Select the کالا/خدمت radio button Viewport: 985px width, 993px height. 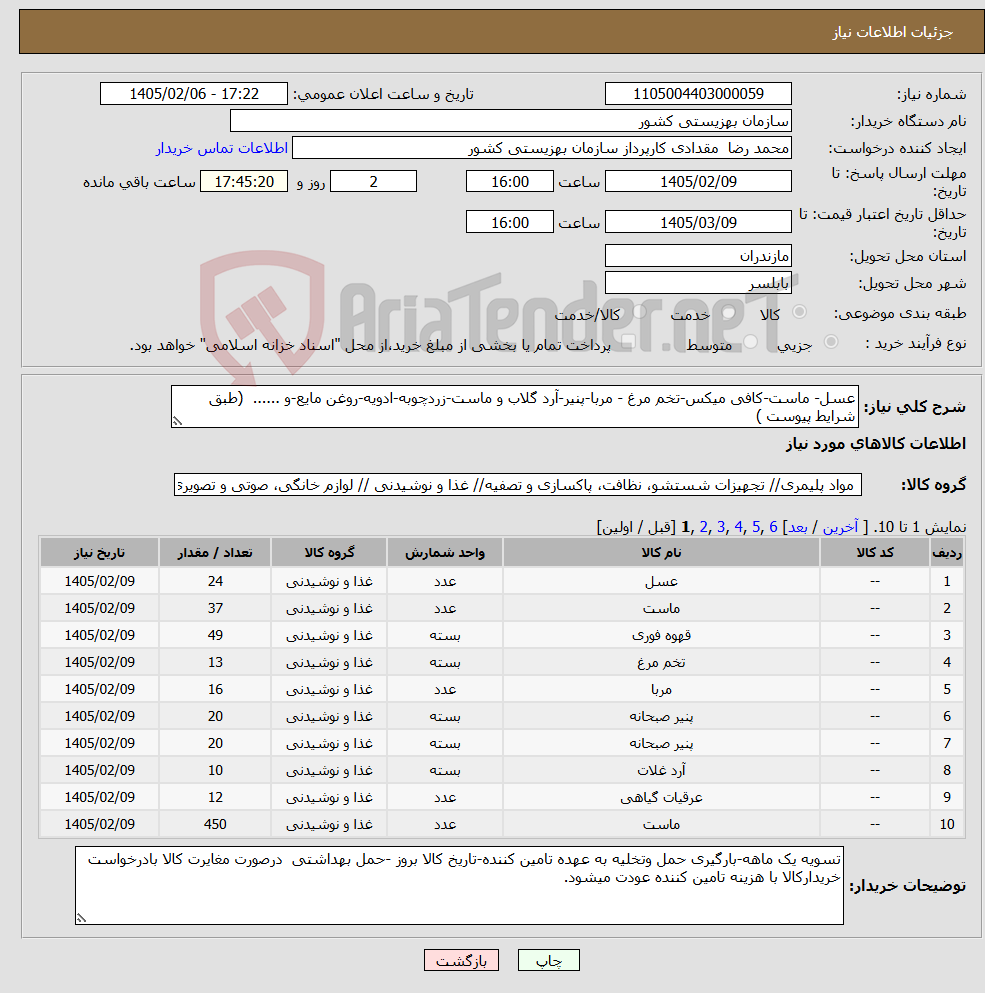point(640,312)
